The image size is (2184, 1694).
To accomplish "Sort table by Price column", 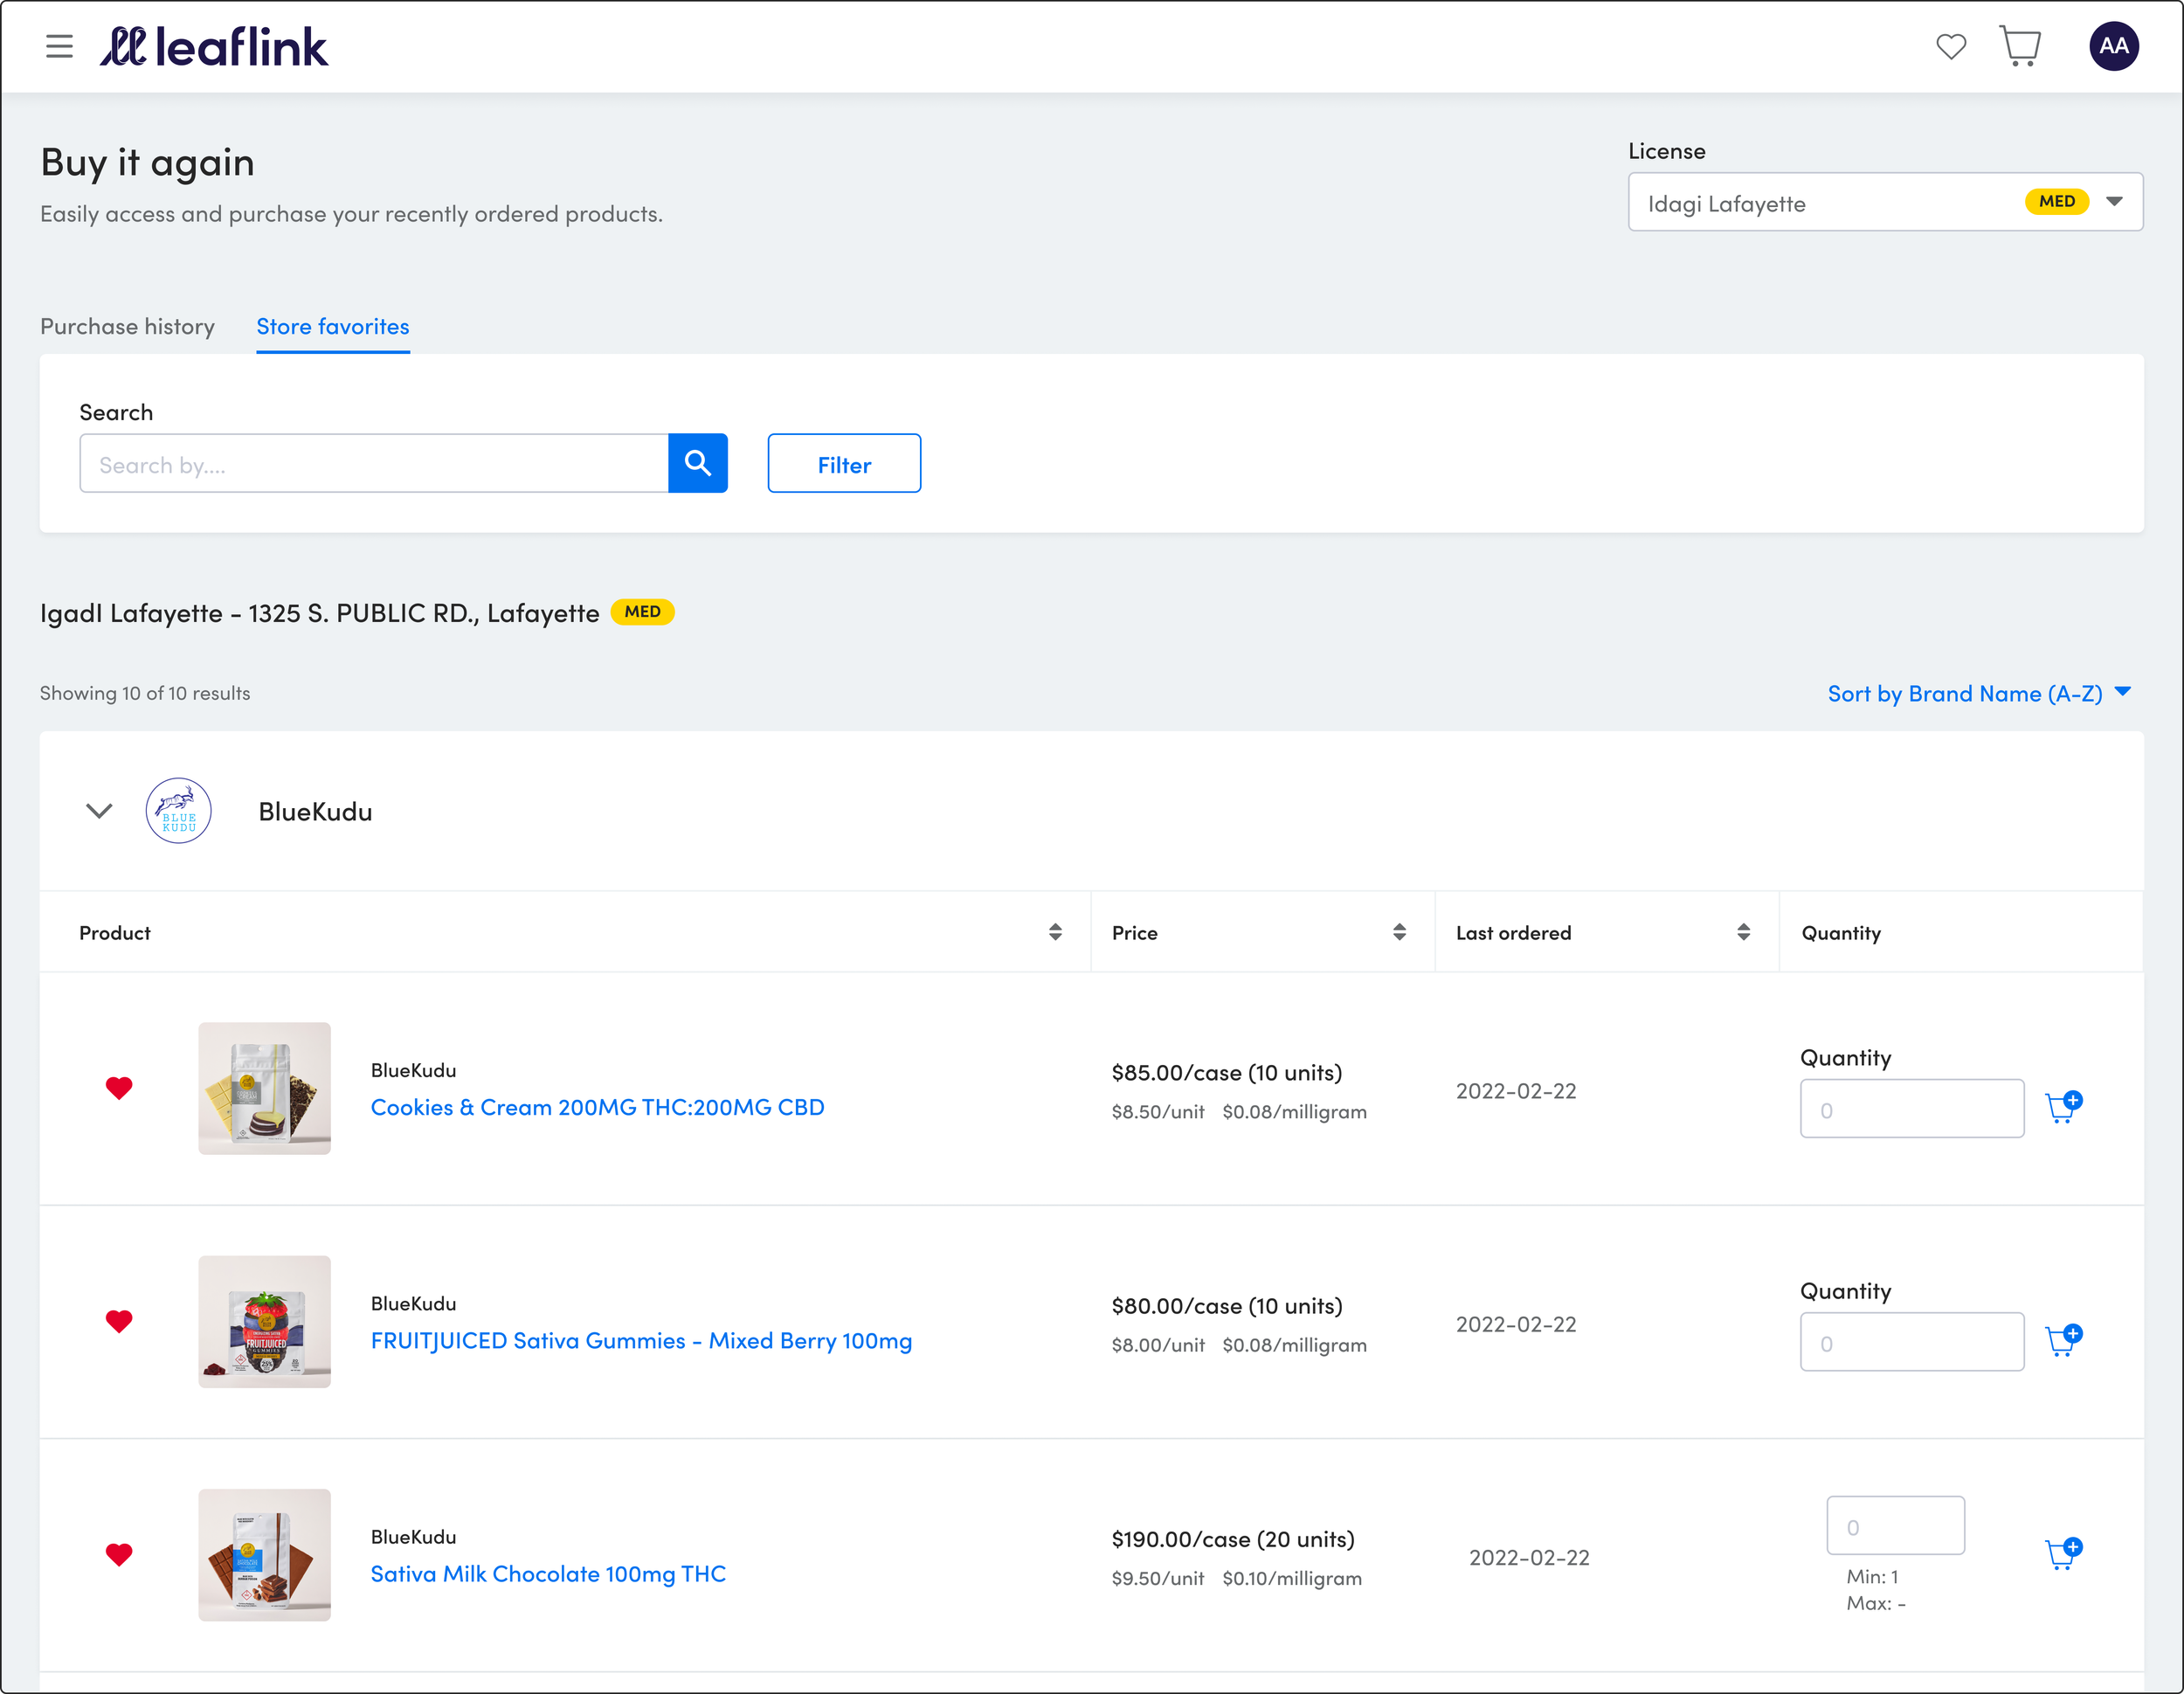I will click(x=1398, y=932).
